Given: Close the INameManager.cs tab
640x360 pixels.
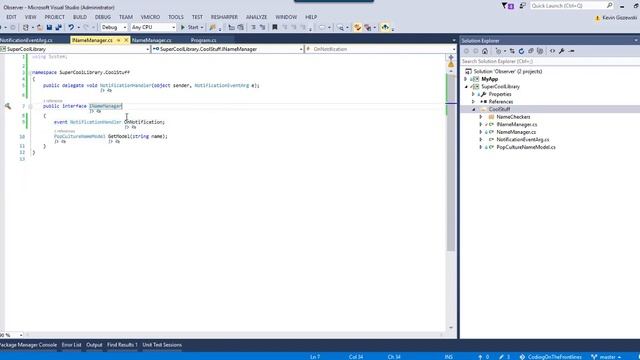Looking at the screenshot, I should point(126,40).
